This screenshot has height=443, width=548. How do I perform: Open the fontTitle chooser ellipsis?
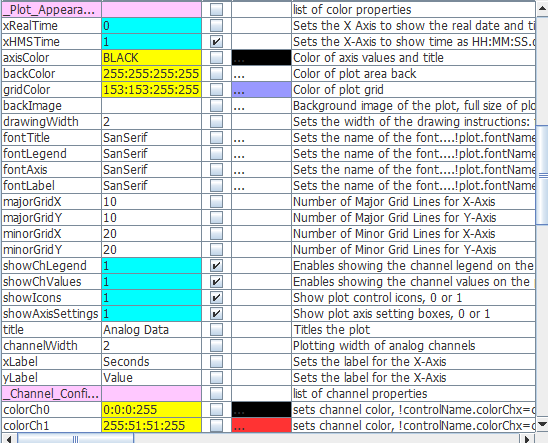click(x=261, y=138)
